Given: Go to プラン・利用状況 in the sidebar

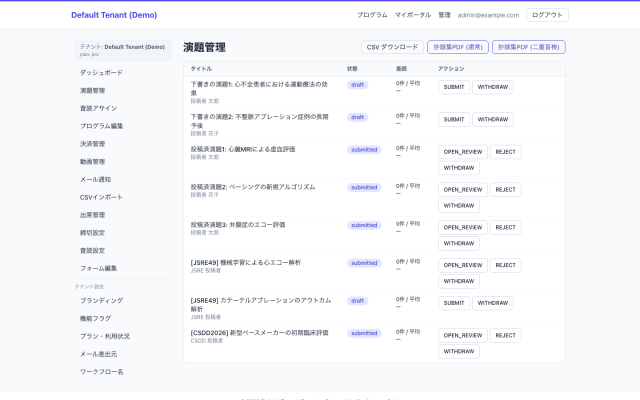Looking at the screenshot, I should pyautogui.click(x=123, y=336).
